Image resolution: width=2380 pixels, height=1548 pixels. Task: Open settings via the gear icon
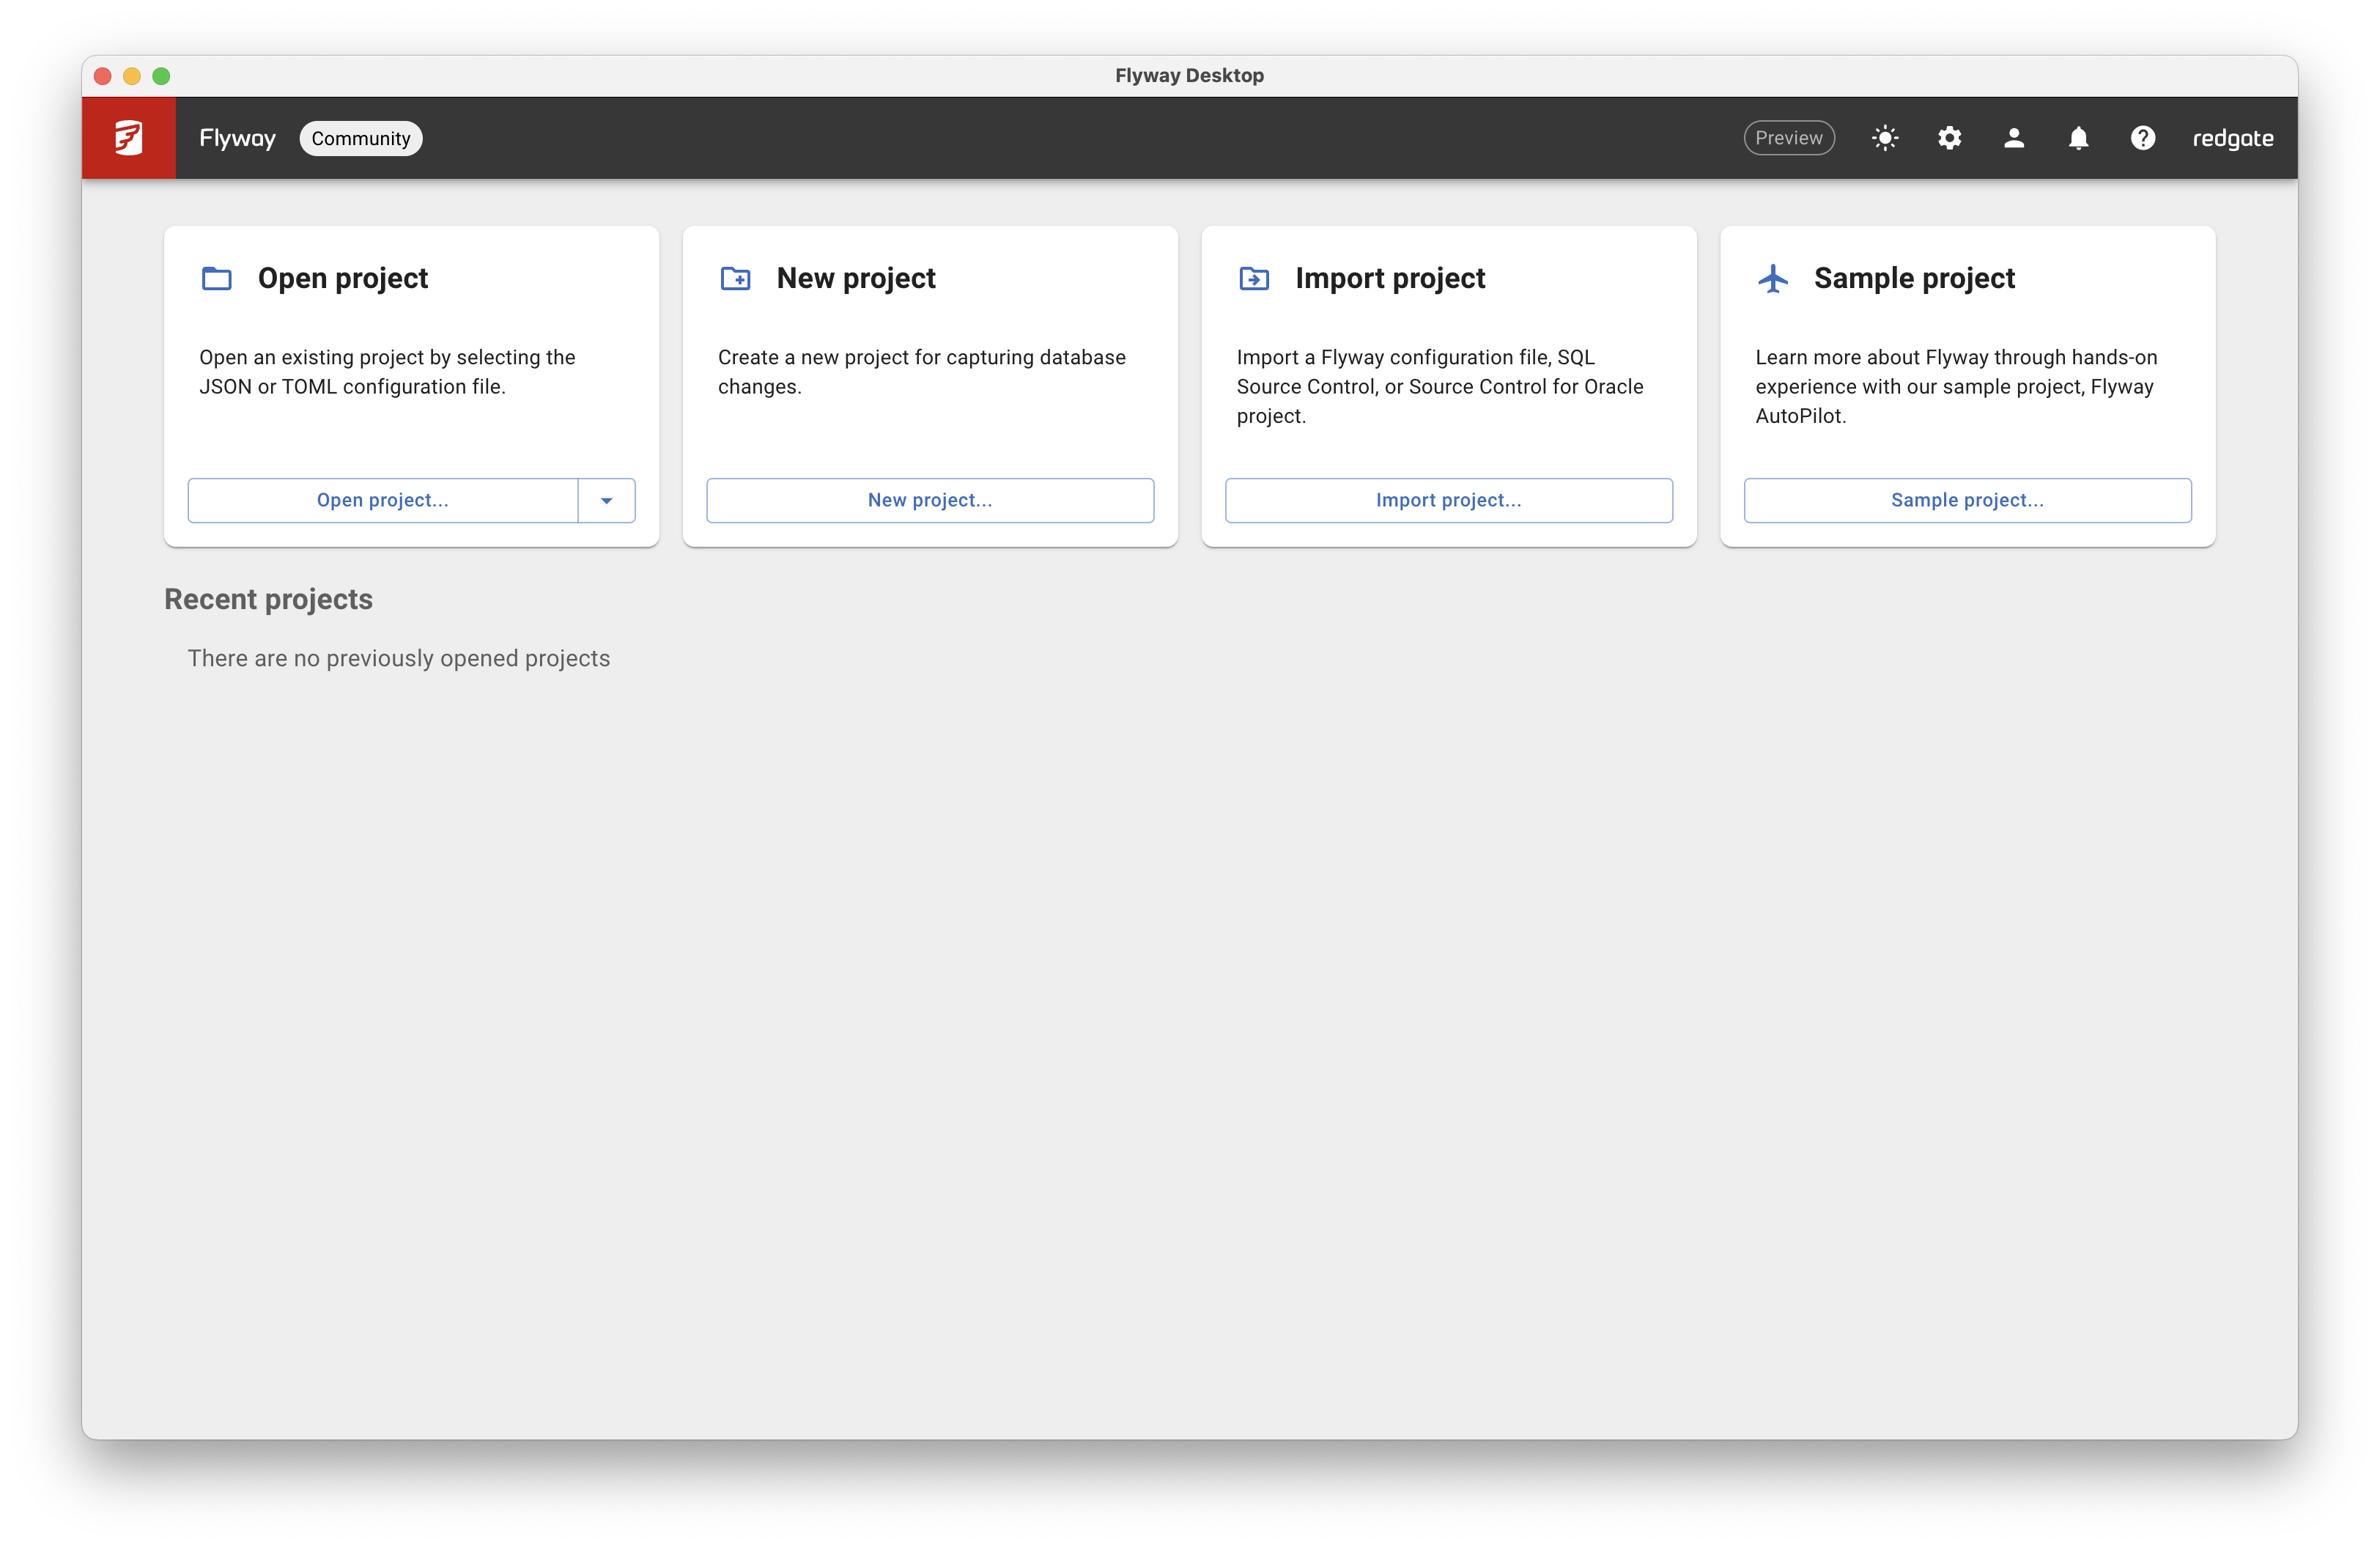point(1949,138)
